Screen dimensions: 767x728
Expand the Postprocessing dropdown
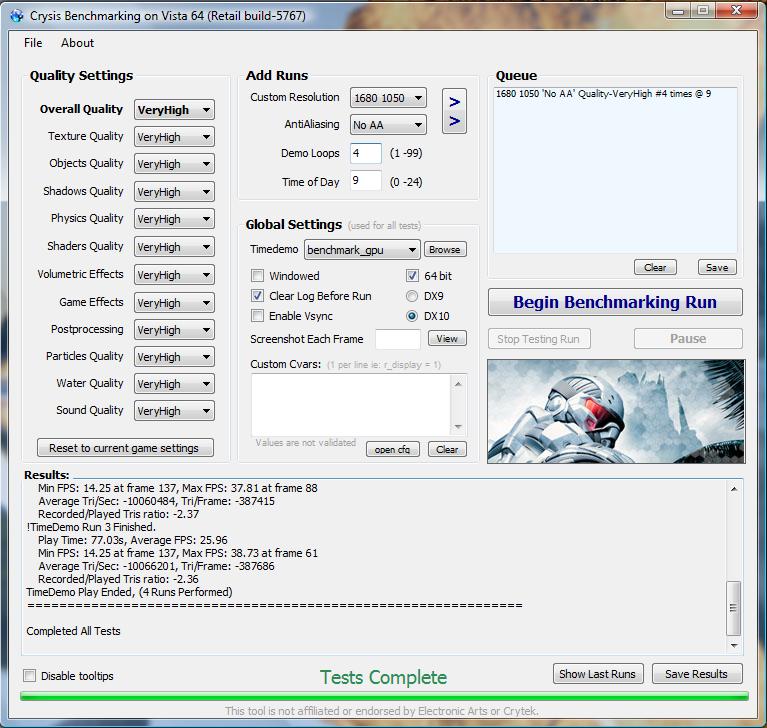click(174, 330)
